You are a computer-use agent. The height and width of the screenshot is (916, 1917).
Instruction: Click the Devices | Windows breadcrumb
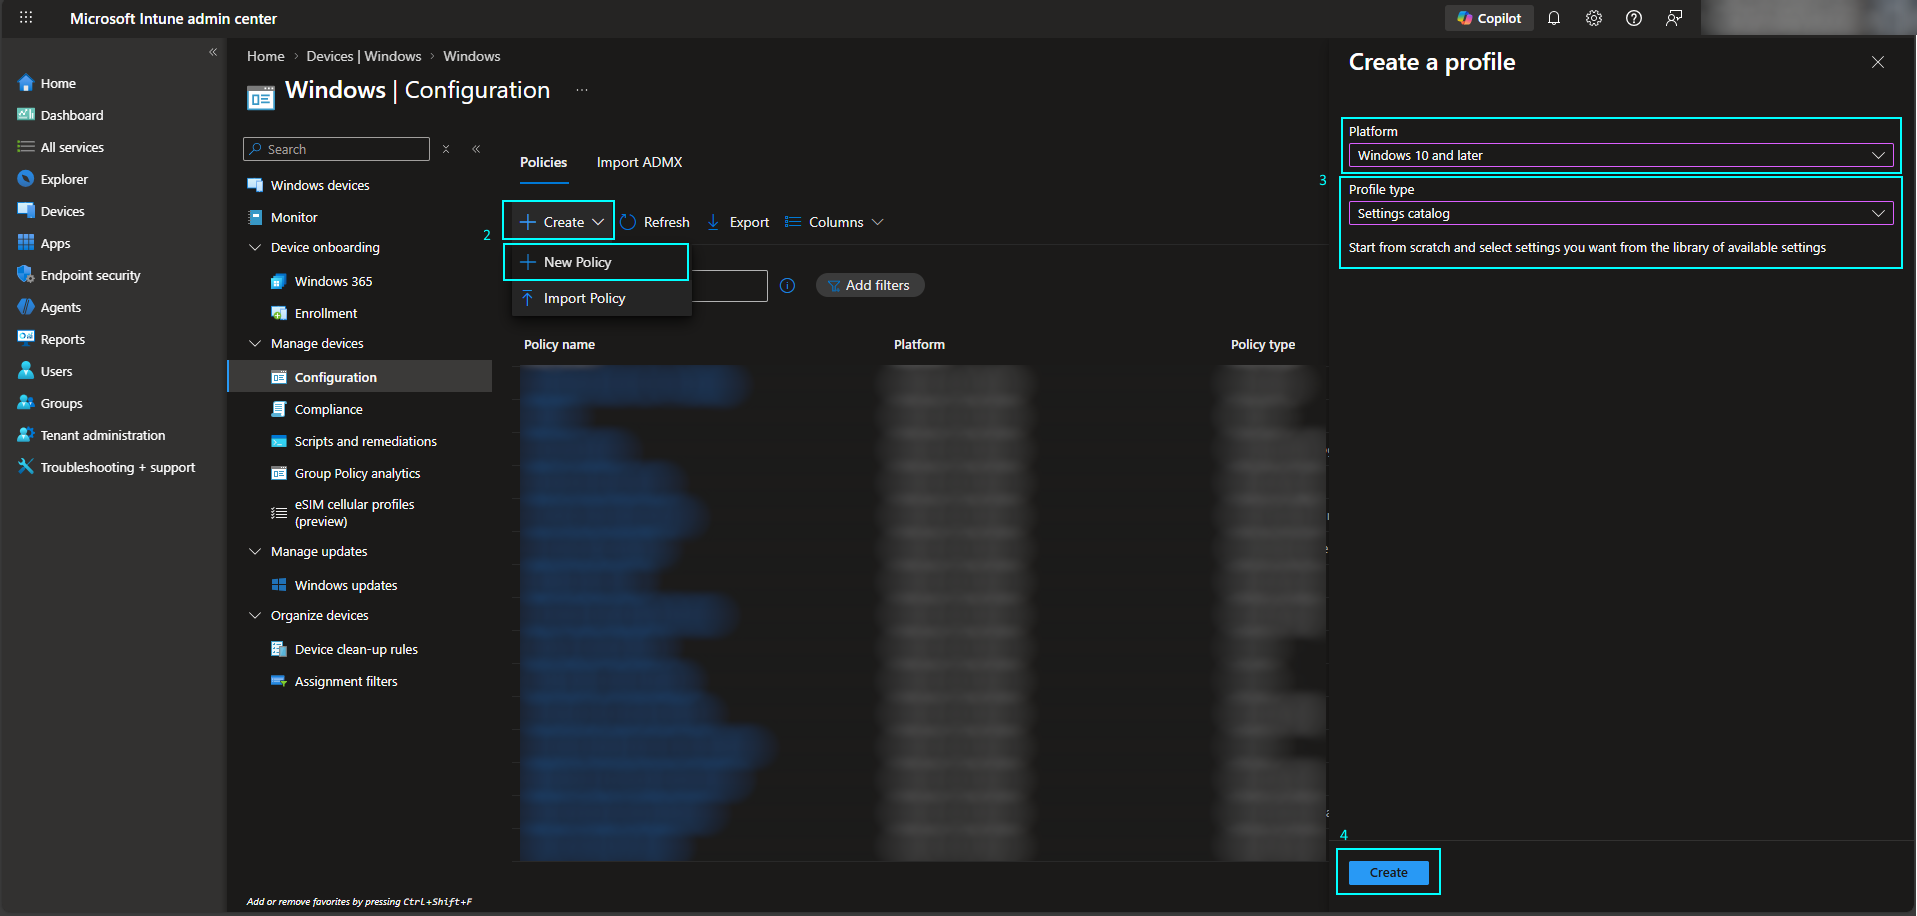click(x=364, y=56)
